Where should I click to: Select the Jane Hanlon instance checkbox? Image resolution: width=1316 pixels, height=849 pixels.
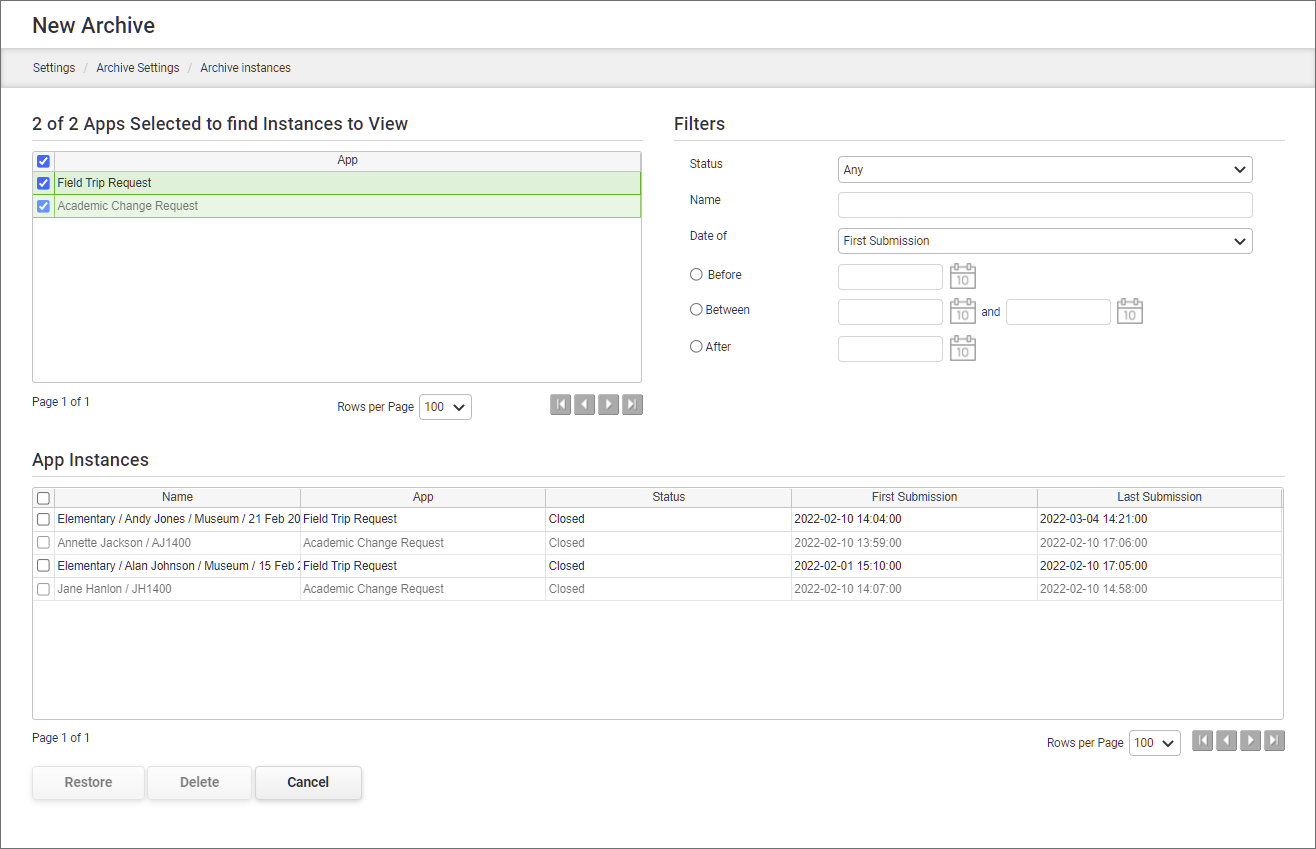pyautogui.click(x=43, y=589)
